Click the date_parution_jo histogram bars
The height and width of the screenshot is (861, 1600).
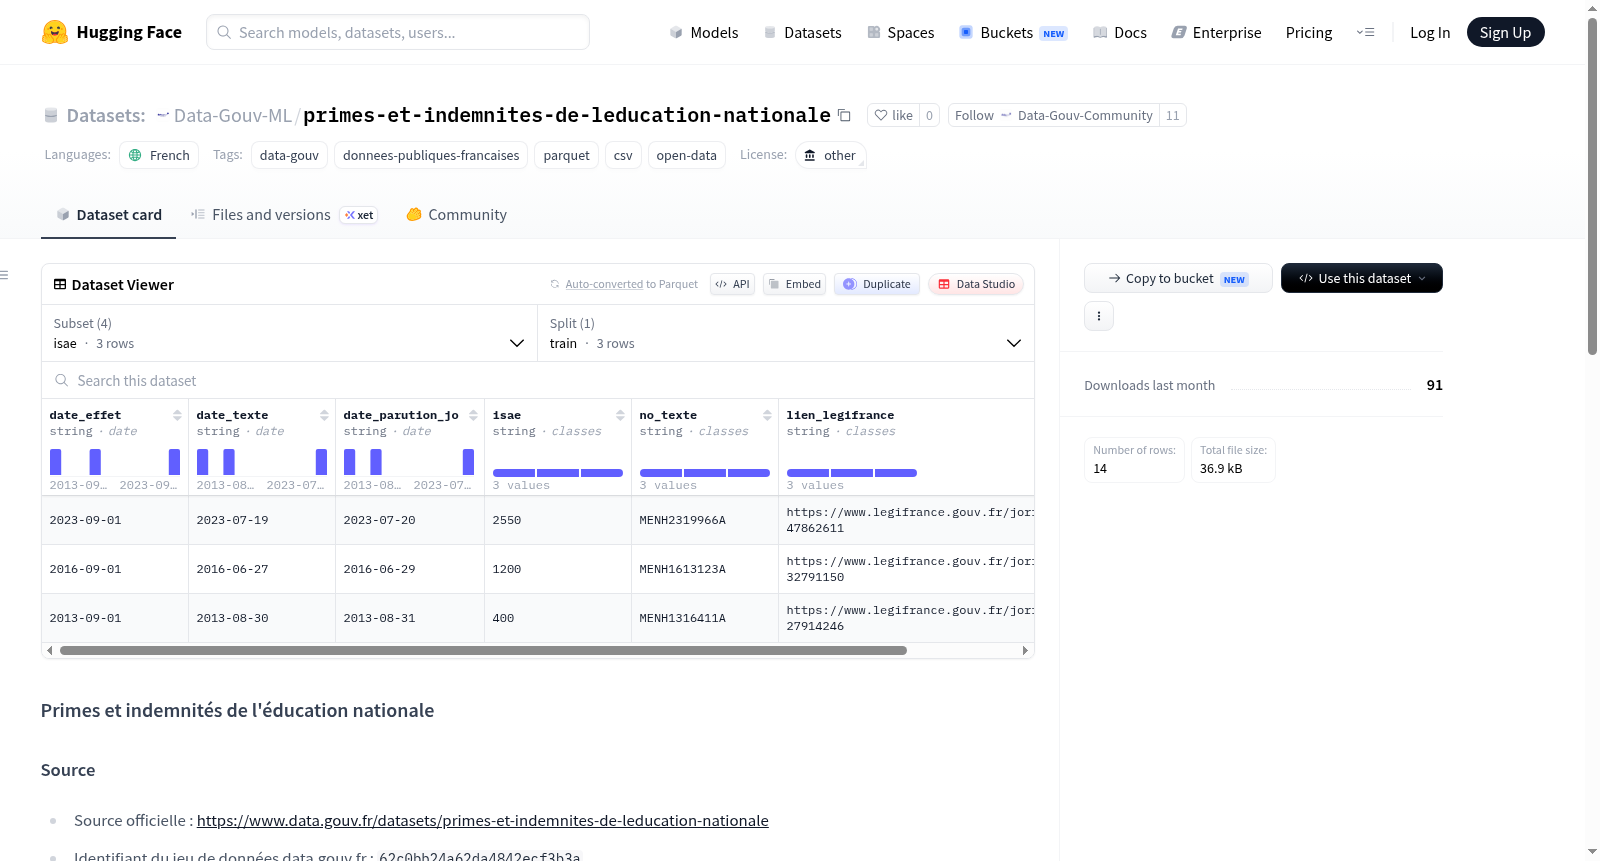pos(409,462)
